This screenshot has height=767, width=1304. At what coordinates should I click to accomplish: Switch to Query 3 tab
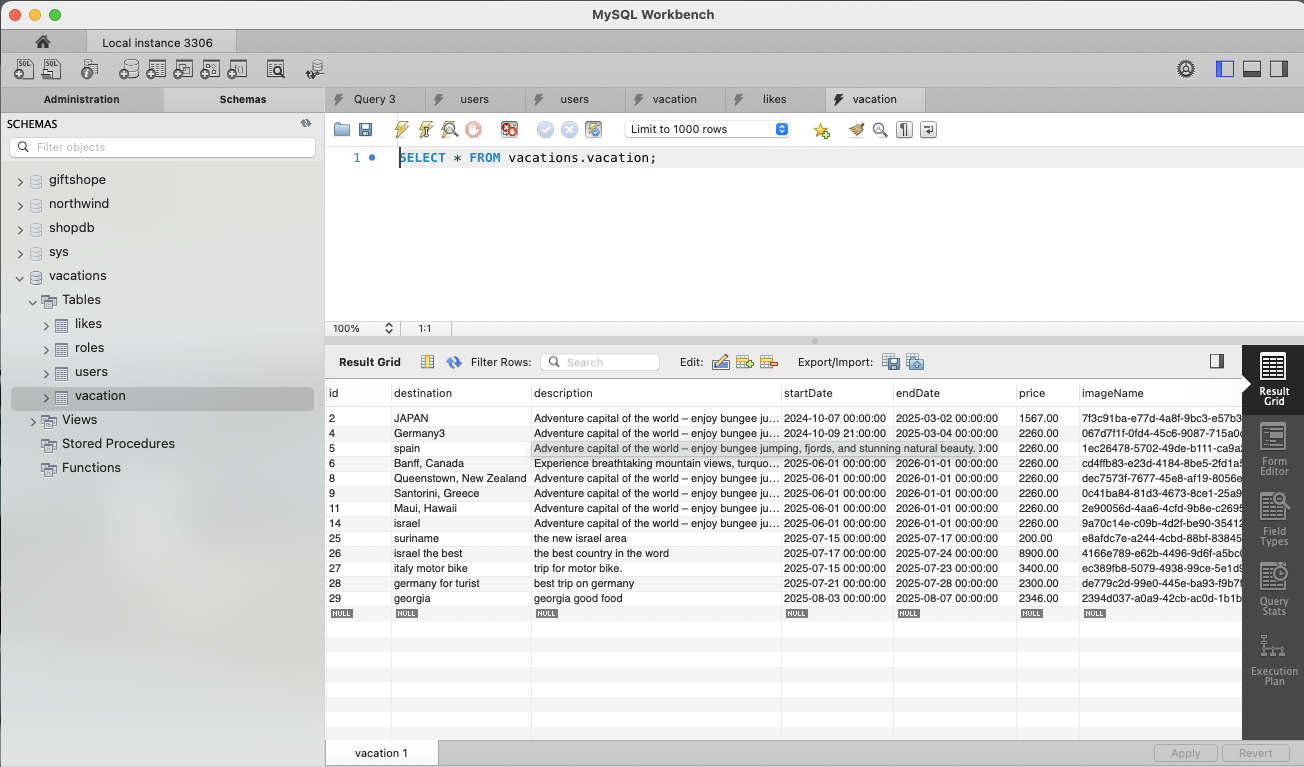[x=375, y=99]
